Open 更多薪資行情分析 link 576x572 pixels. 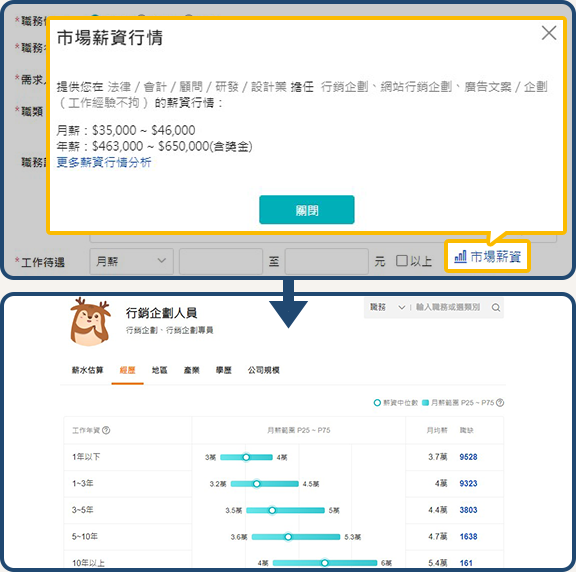(104, 162)
